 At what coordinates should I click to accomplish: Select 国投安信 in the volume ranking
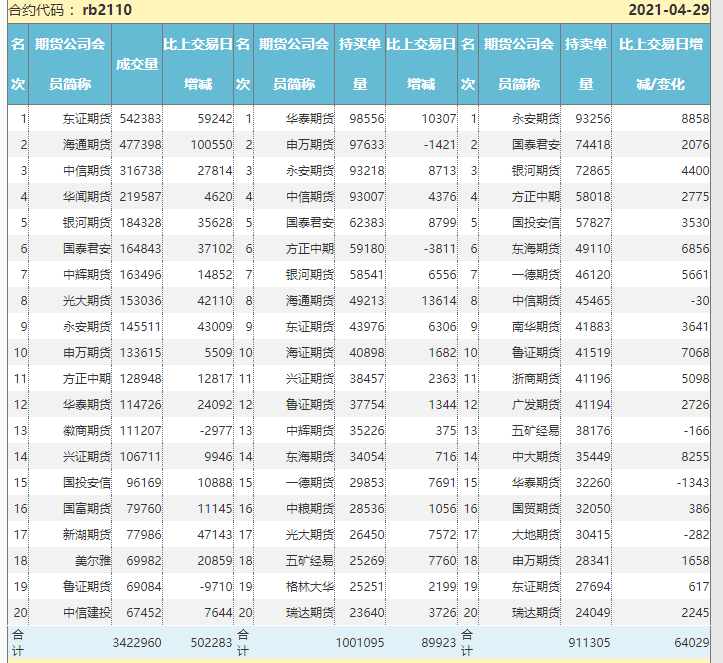(87, 483)
